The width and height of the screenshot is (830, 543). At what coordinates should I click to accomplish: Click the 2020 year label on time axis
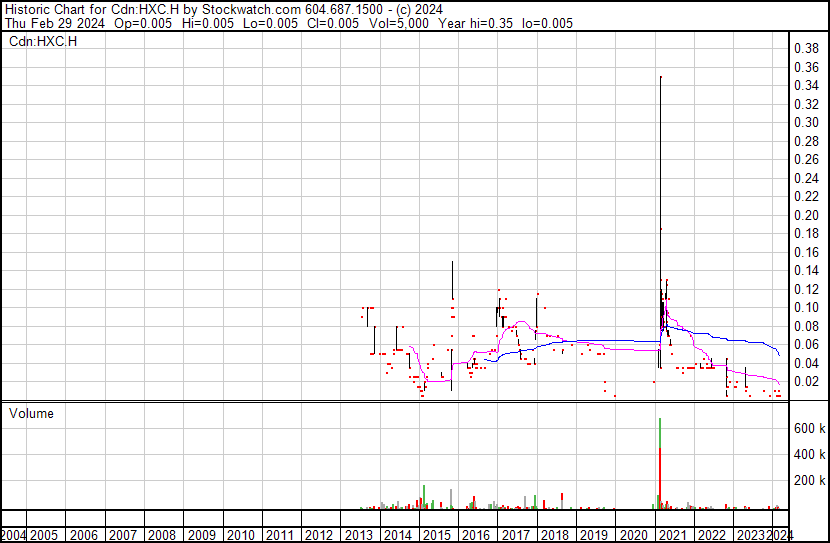tap(634, 535)
